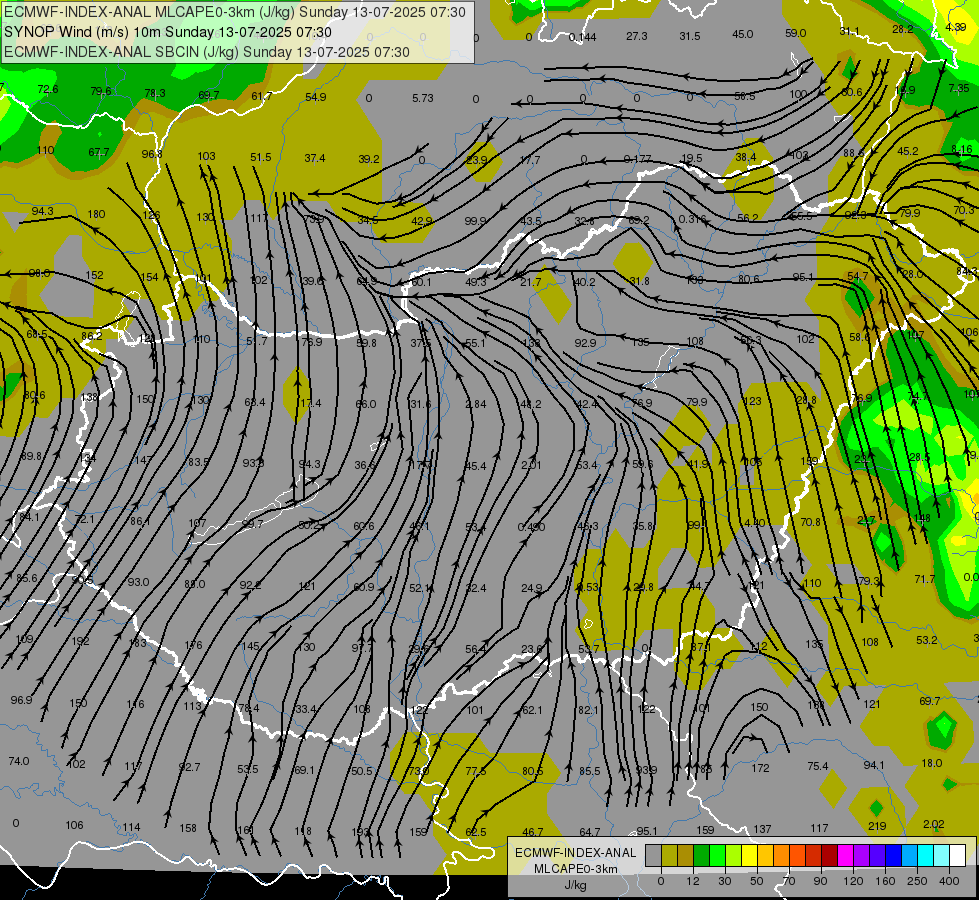Click the map value 0.316
Image resolution: width=979 pixels, height=900 pixels.
tap(692, 219)
